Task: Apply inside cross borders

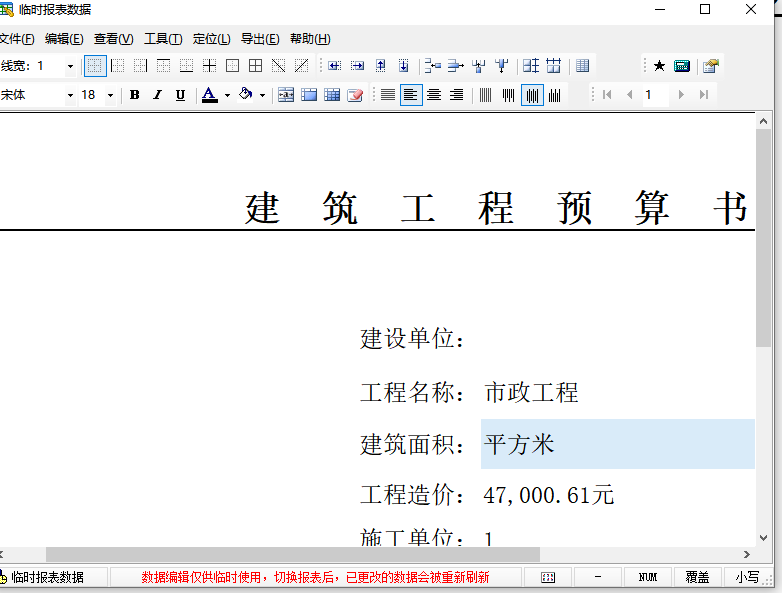Action: pos(209,66)
